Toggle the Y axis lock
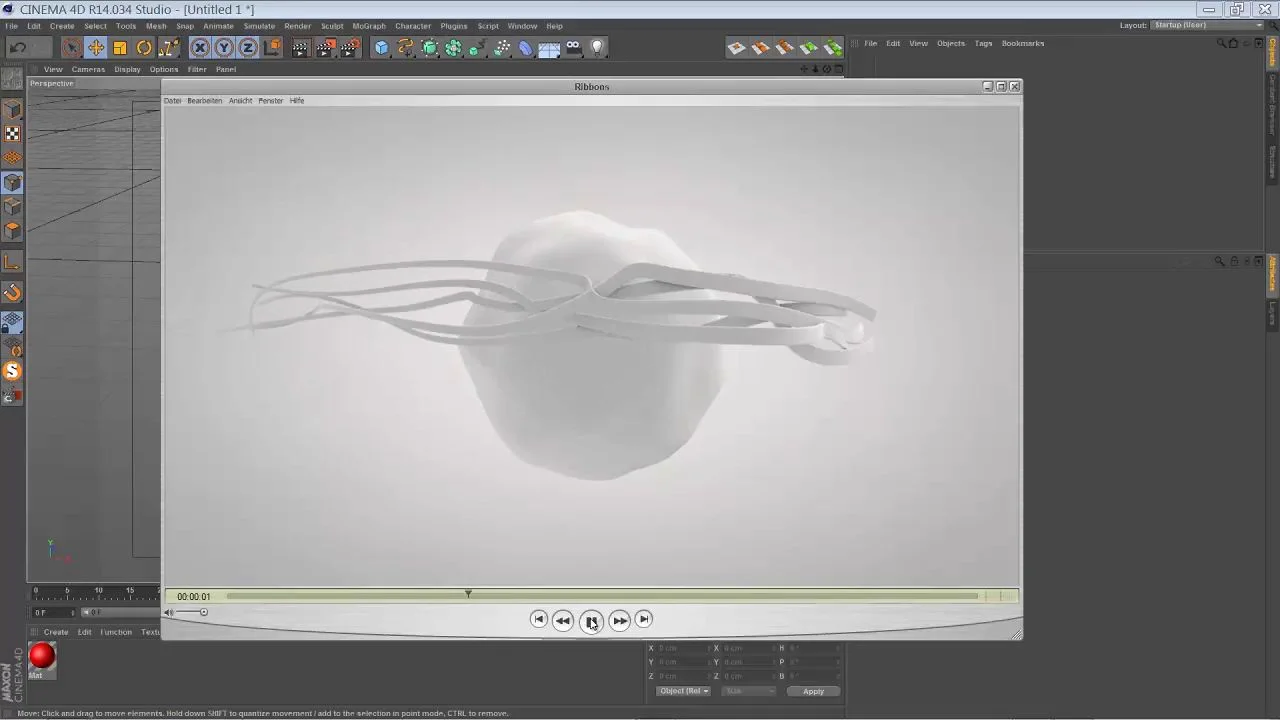This screenshot has width=1280, height=720. pos(224,47)
